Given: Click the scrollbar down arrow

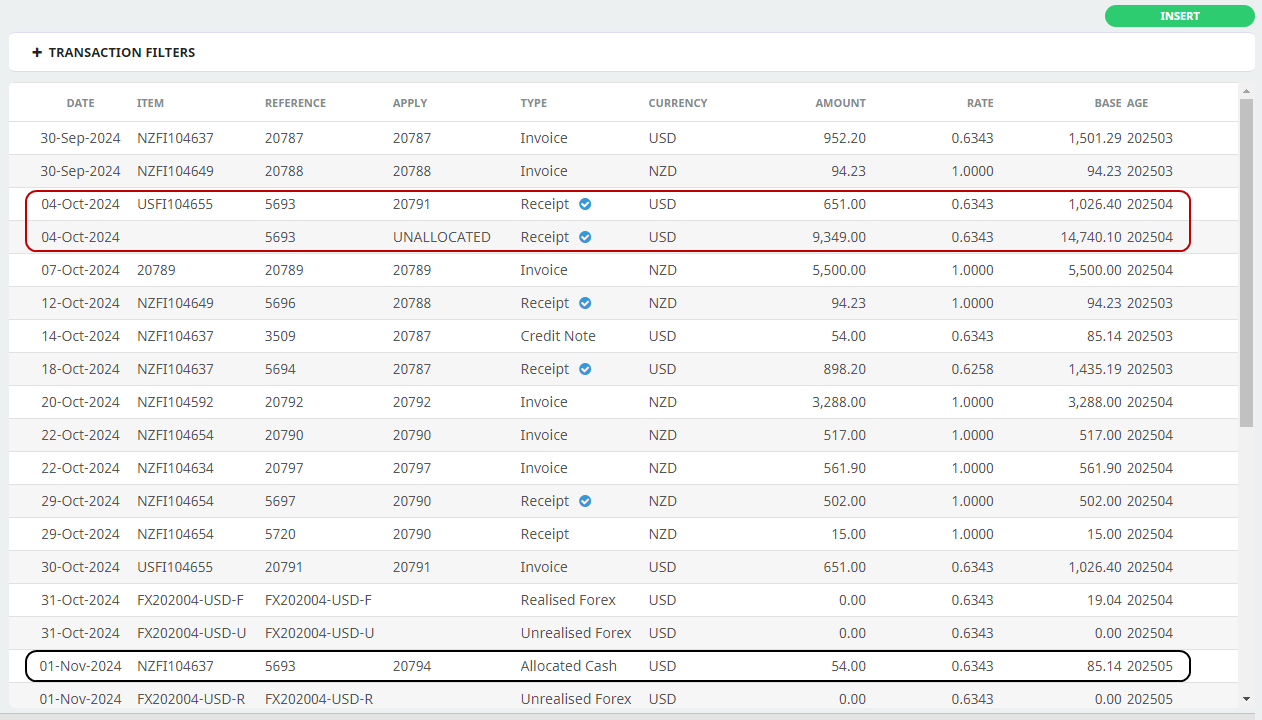Looking at the screenshot, I should 1245,698.
